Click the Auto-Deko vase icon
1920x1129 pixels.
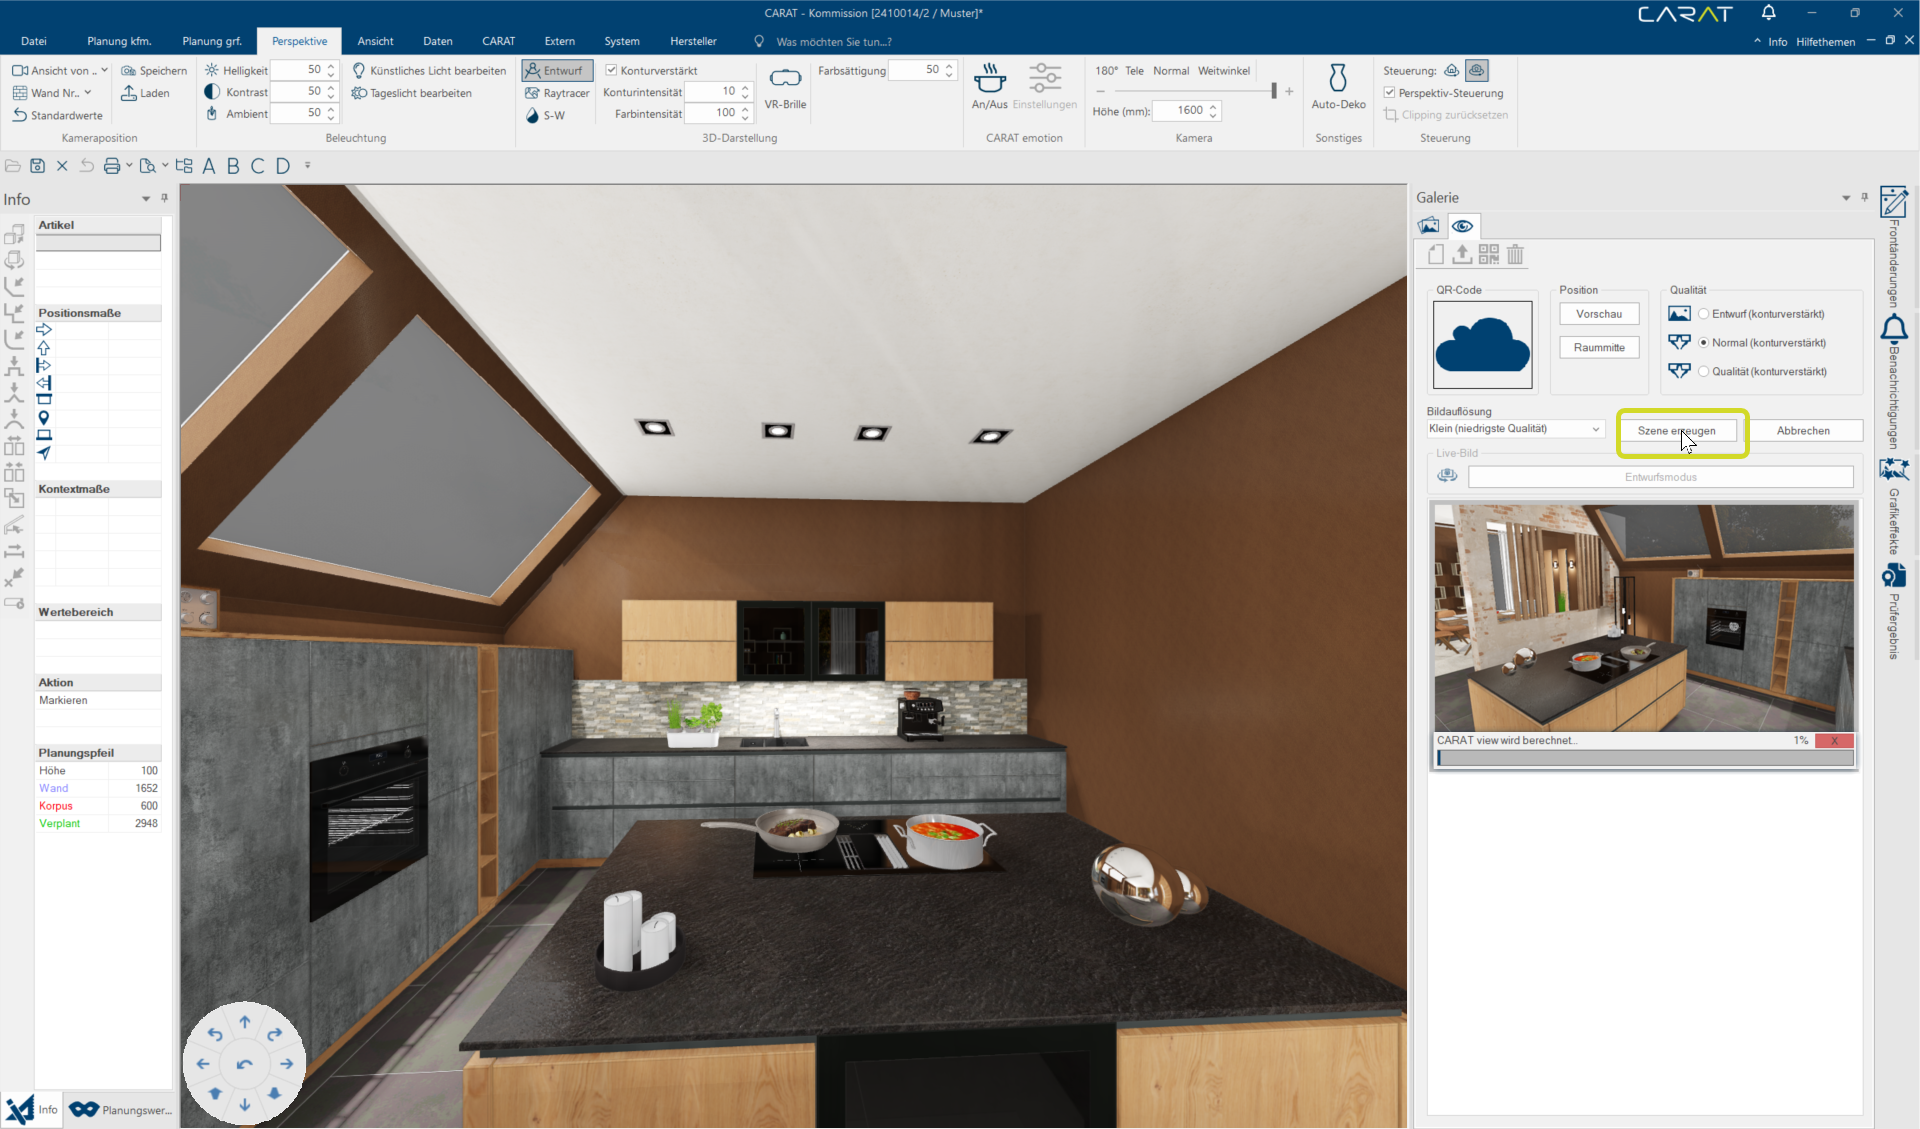1337,79
